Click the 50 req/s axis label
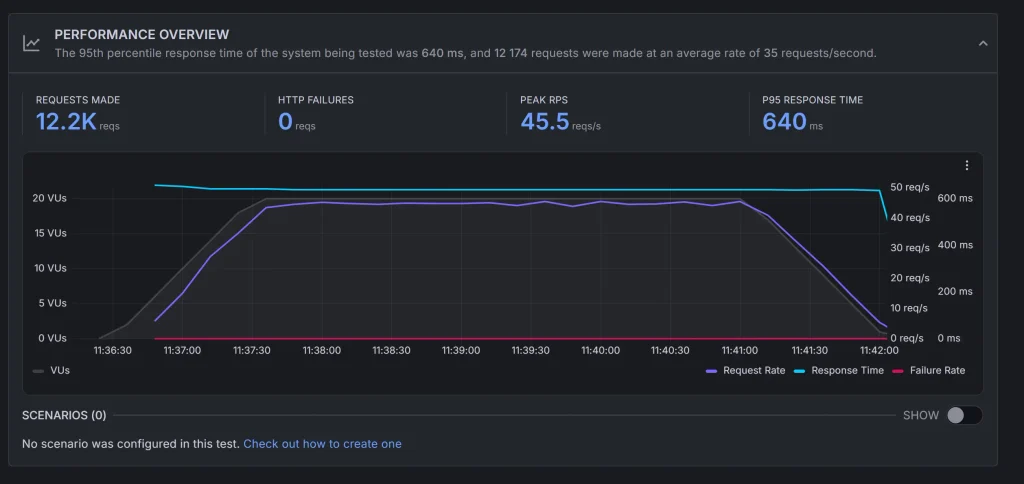 (910, 187)
